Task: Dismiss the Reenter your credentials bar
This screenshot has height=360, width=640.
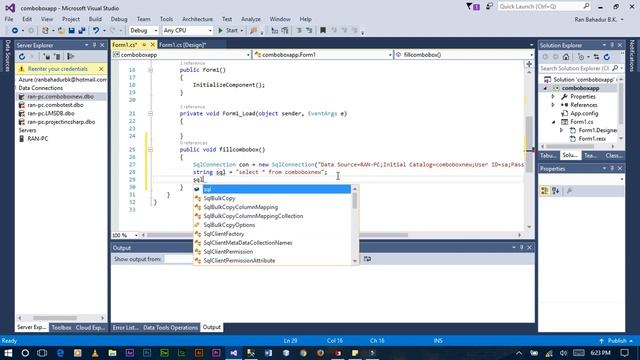Action: click(x=101, y=69)
